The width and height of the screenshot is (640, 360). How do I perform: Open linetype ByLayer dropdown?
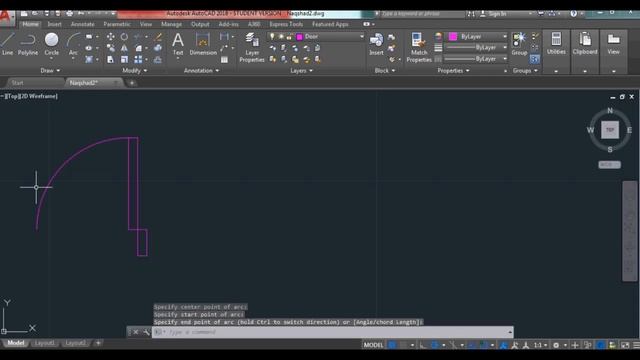(504, 59)
